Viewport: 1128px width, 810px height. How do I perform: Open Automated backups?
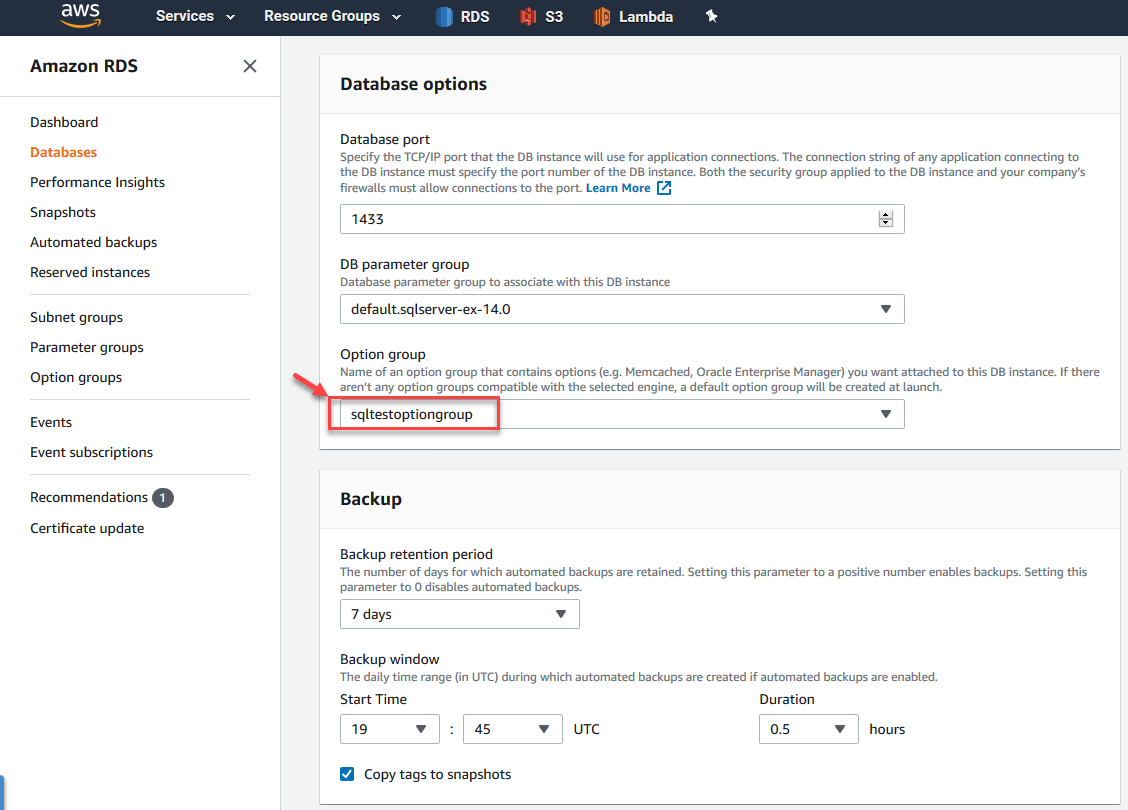click(x=94, y=242)
